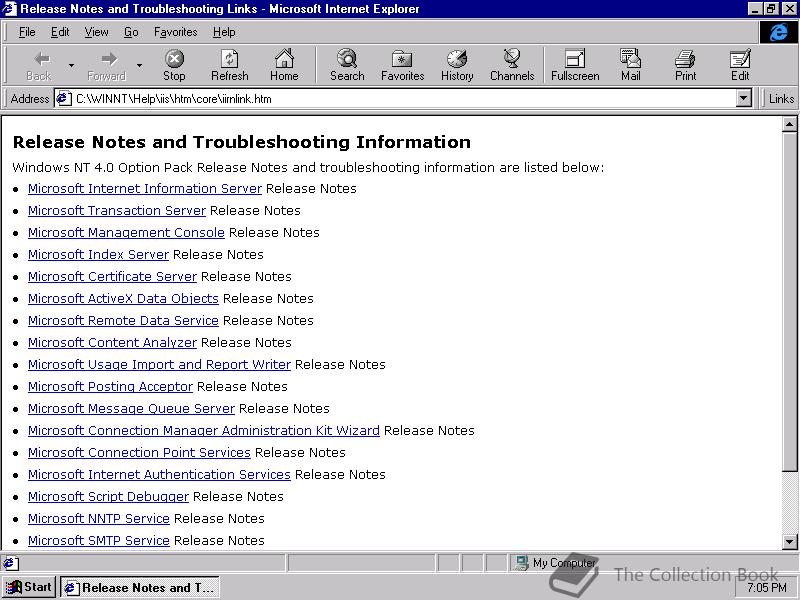The width and height of the screenshot is (800, 600).
Task: Open Microsoft Internet Authentication Services link
Action: 159,474
